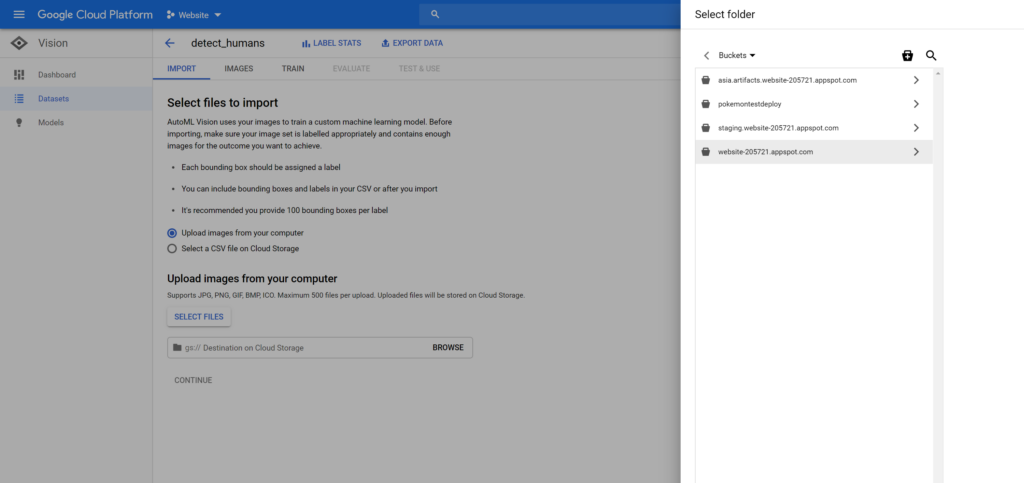
Task: Click bucket icon for website-205721.appspot.com
Action: click(x=705, y=151)
